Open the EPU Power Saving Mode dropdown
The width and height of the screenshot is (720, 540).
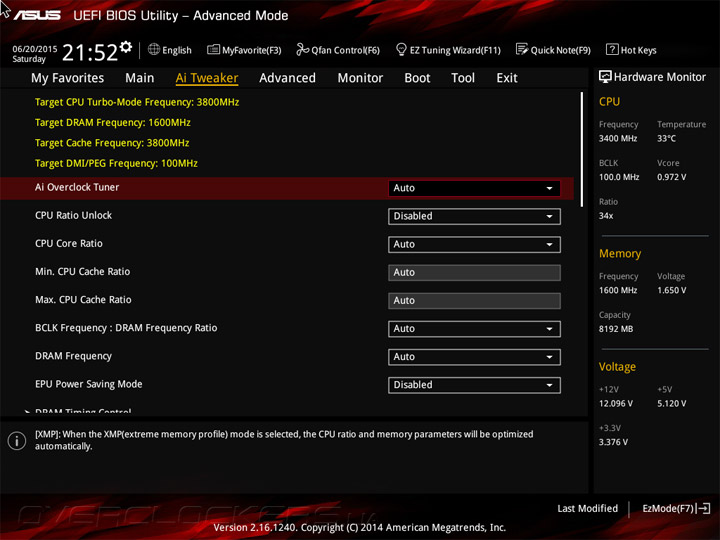(x=474, y=385)
